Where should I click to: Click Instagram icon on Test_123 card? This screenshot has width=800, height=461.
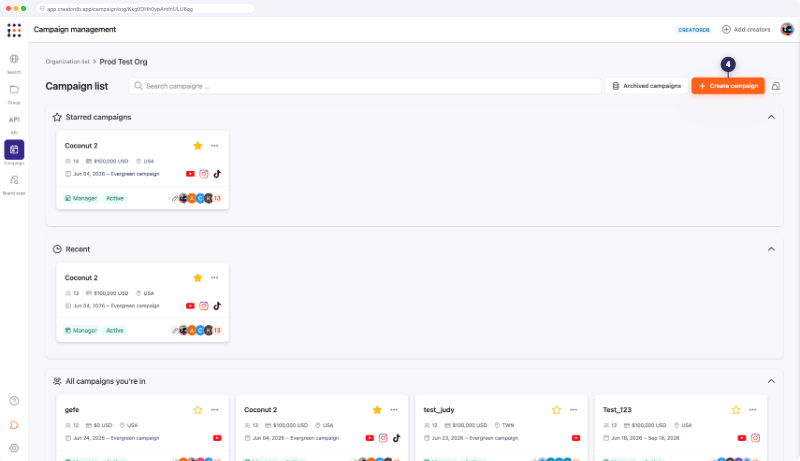pyautogui.click(x=756, y=438)
